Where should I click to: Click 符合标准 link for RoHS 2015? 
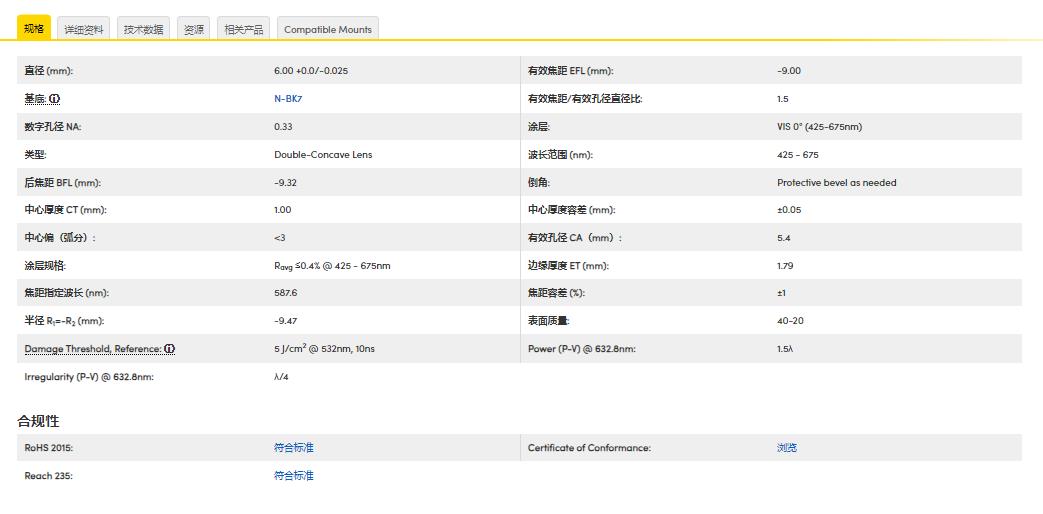293,448
